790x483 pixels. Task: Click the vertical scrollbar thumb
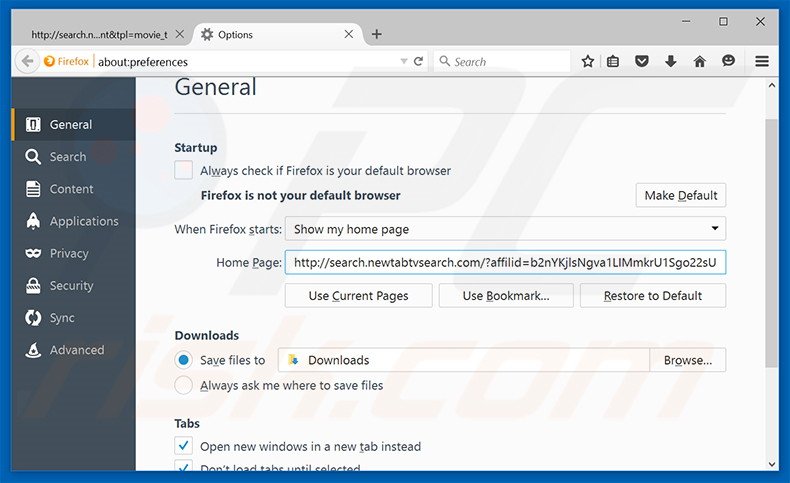tap(771, 243)
